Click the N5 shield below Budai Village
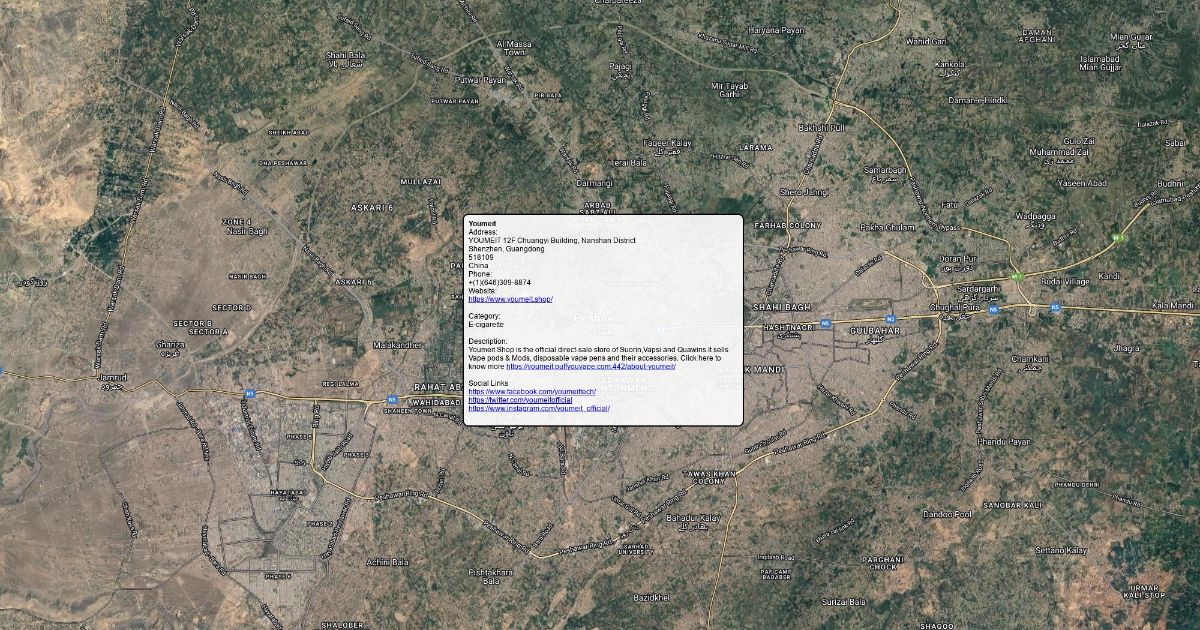The width and height of the screenshot is (1200, 630). [x=1055, y=308]
